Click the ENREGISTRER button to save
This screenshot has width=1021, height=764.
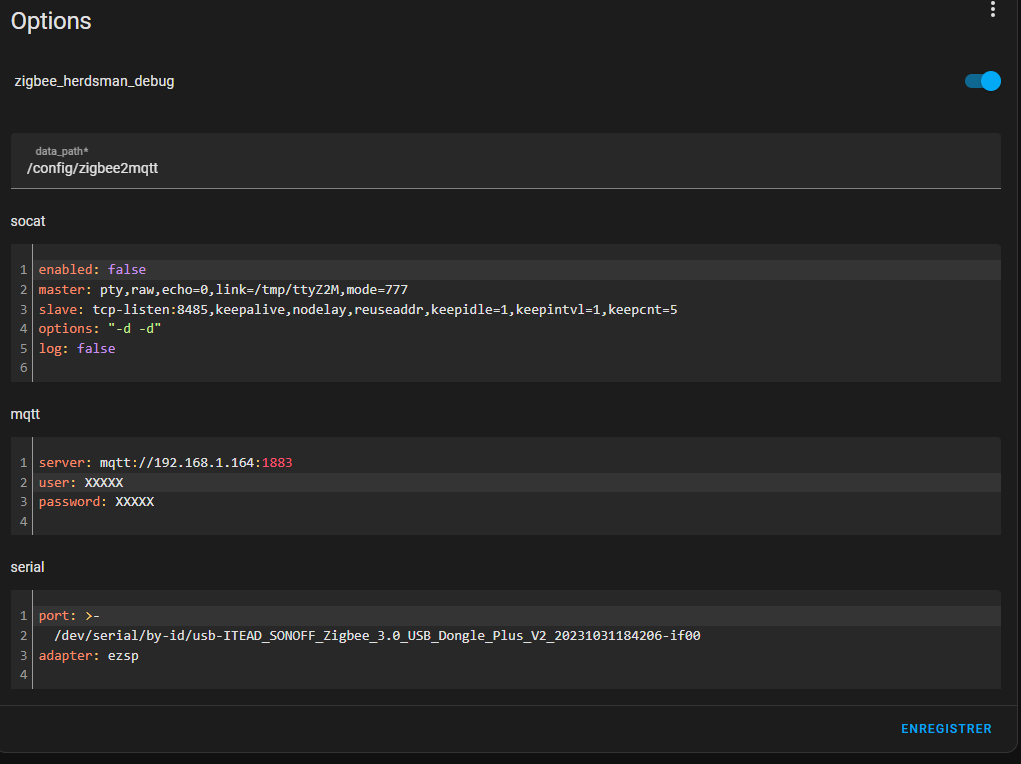(946, 729)
